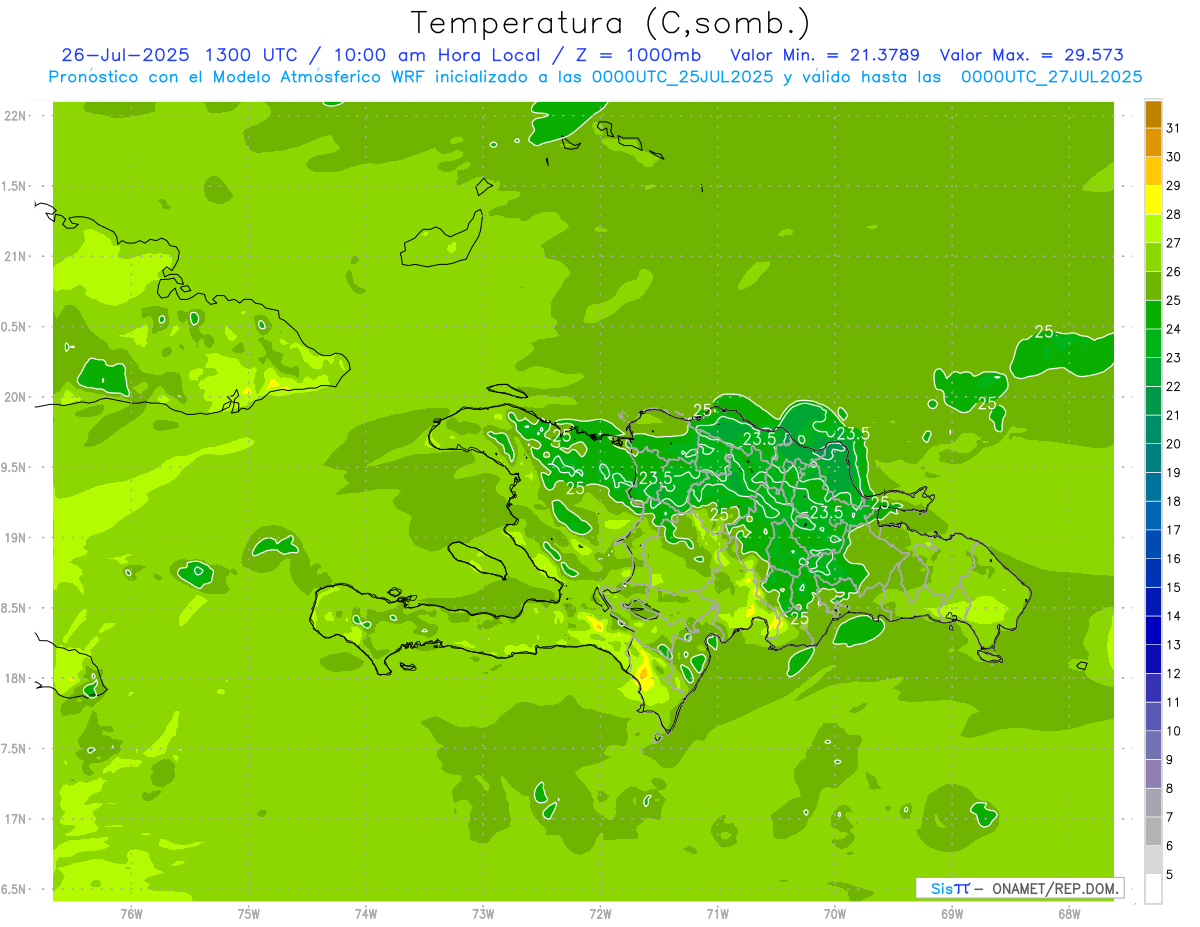Click the colorbar label '14'

pyautogui.click(x=1173, y=616)
